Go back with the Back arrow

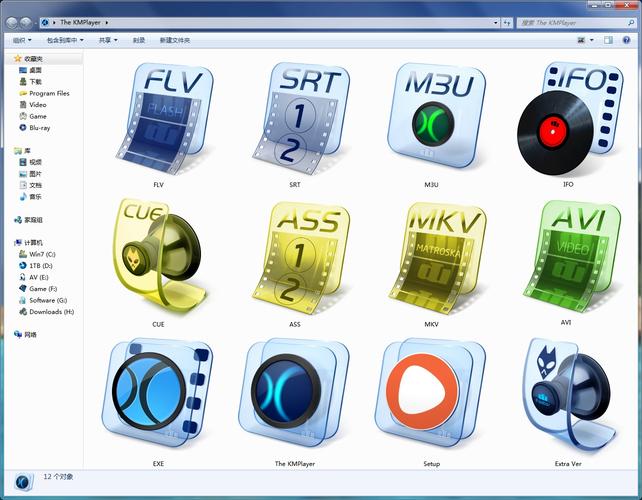[12, 23]
